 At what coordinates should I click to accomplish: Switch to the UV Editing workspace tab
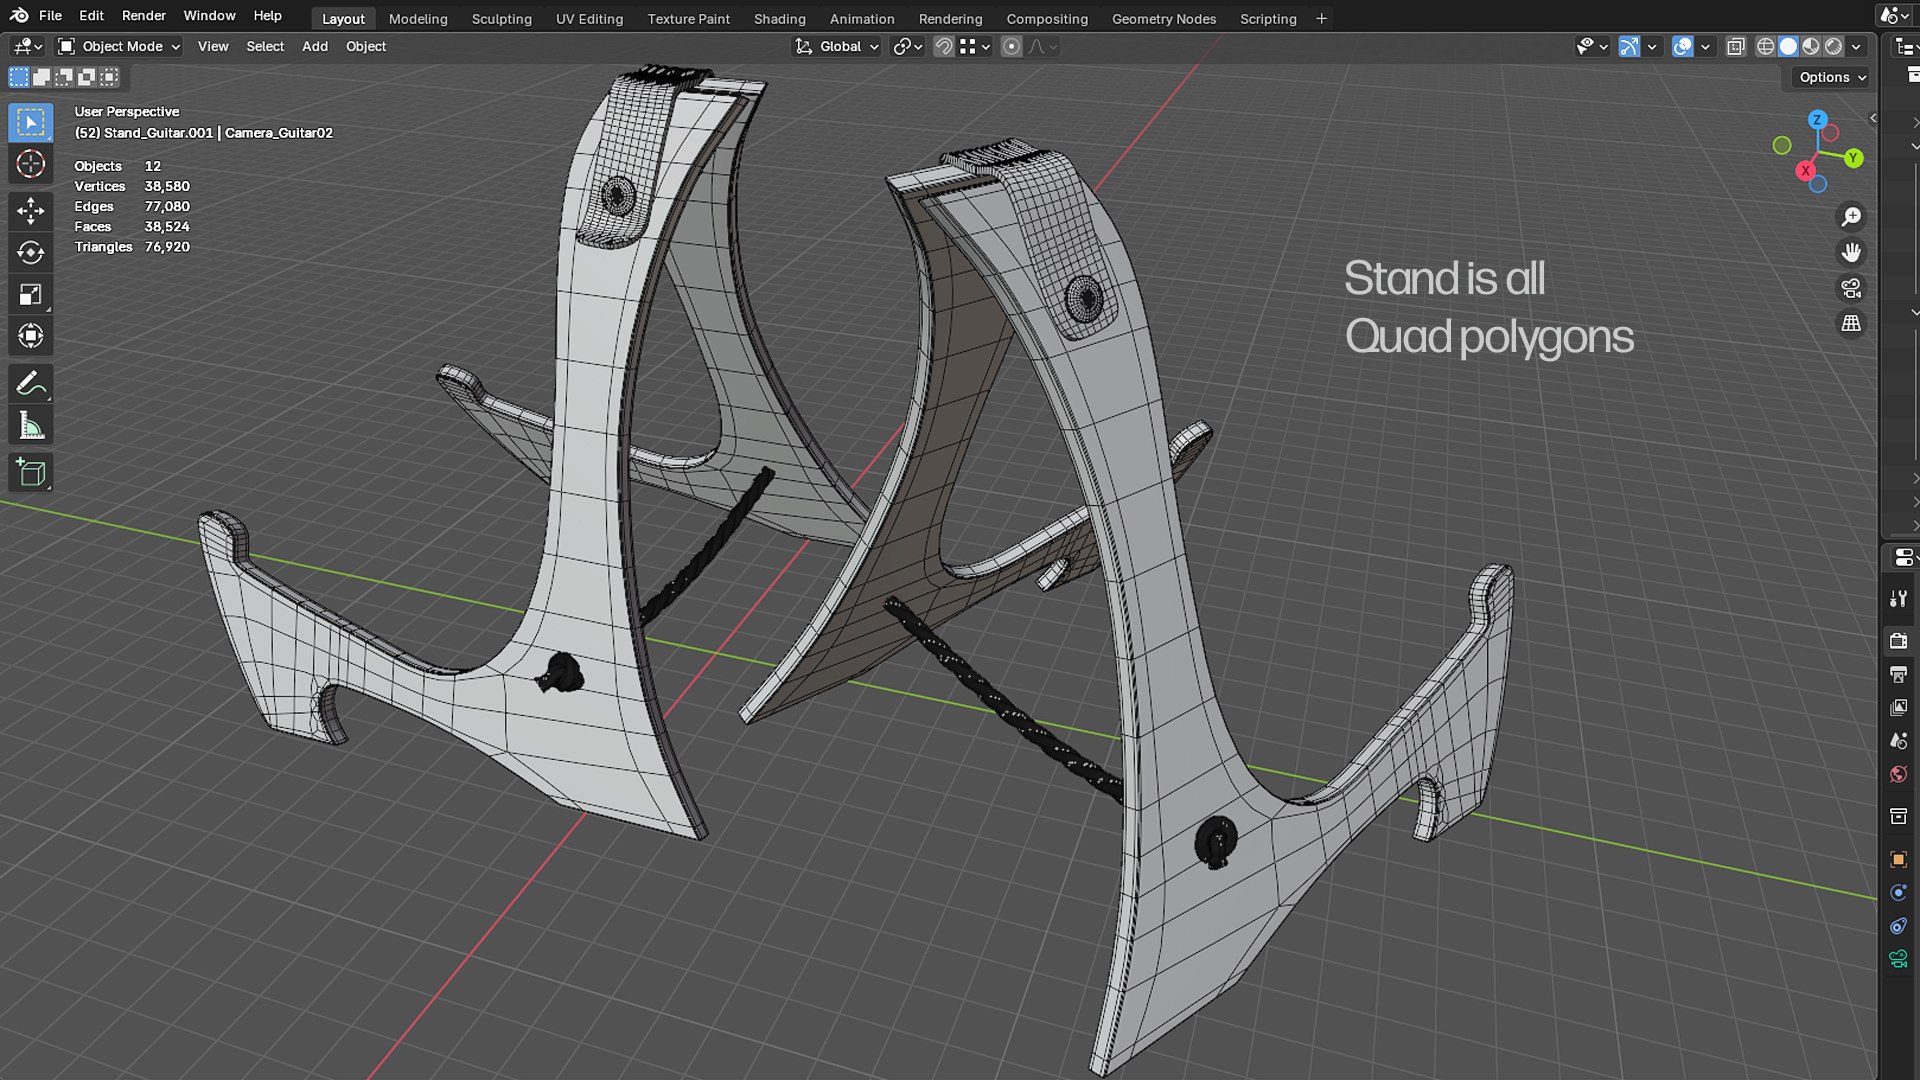(x=589, y=18)
